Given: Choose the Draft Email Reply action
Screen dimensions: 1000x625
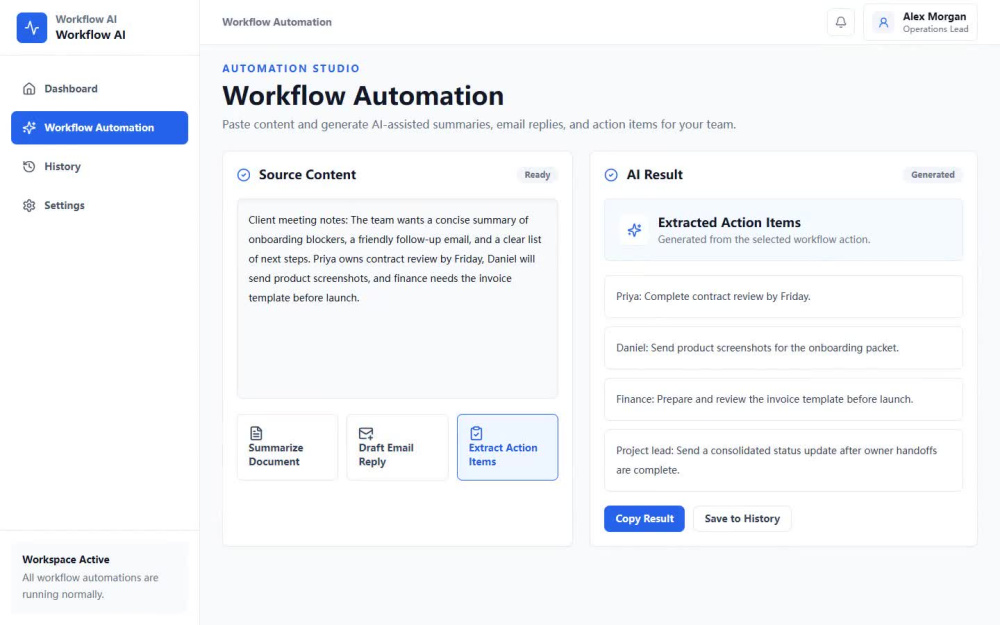Looking at the screenshot, I should click(x=397, y=447).
